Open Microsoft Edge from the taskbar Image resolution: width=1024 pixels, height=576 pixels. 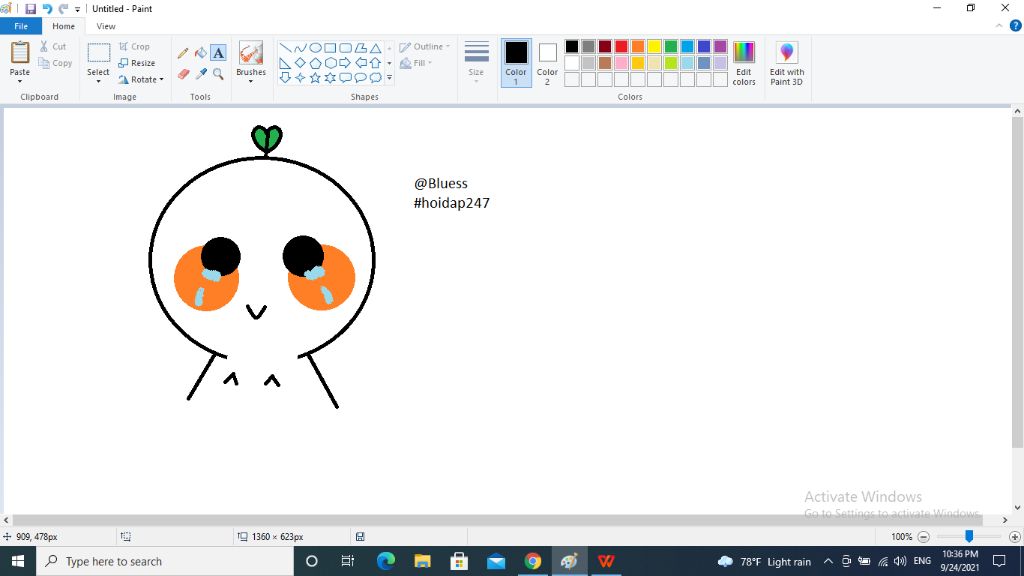click(x=386, y=561)
